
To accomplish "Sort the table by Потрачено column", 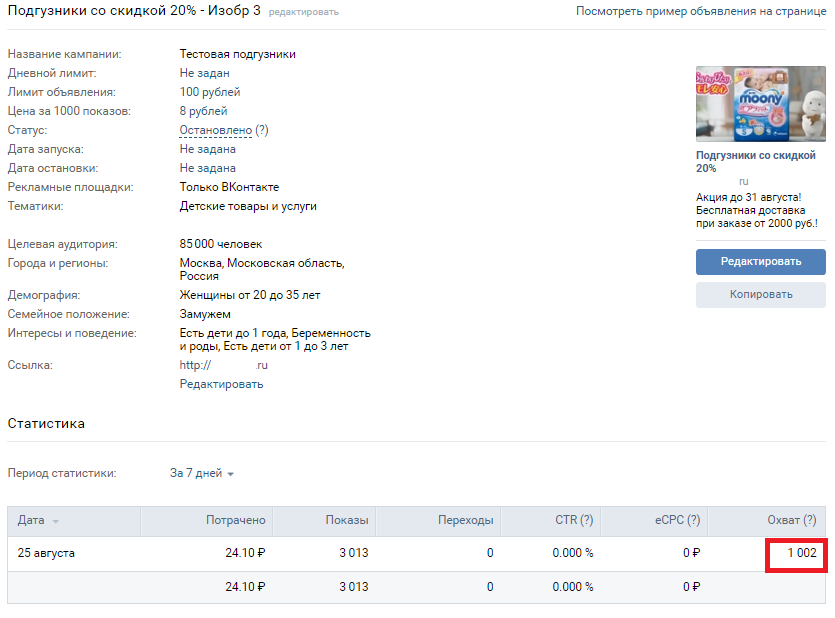I will (x=235, y=520).
